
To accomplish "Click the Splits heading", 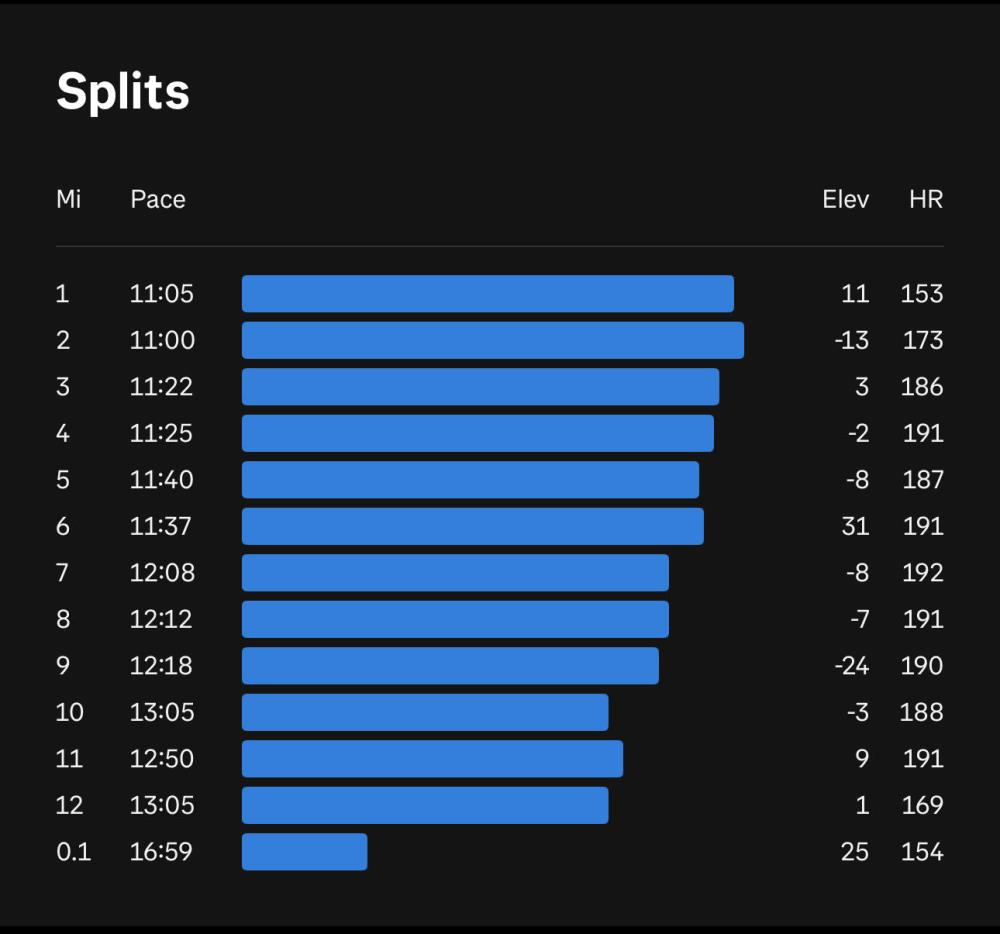I will pos(122,92).
